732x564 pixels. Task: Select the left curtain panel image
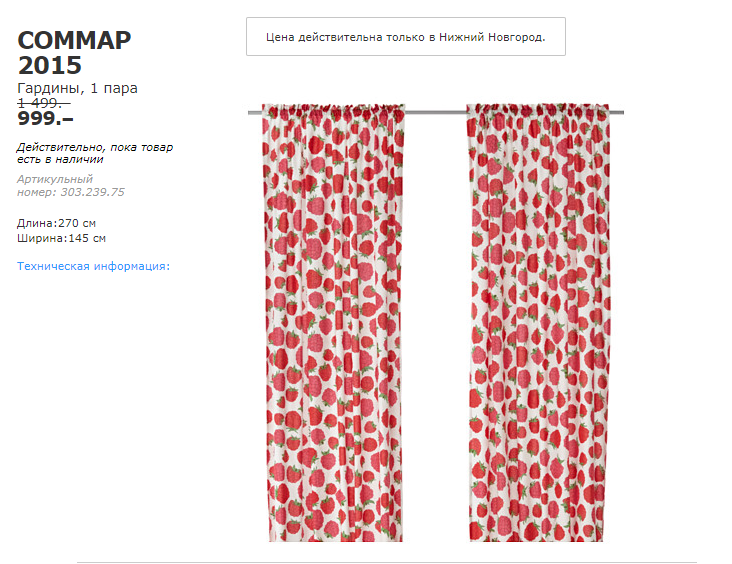click(333, 323)
